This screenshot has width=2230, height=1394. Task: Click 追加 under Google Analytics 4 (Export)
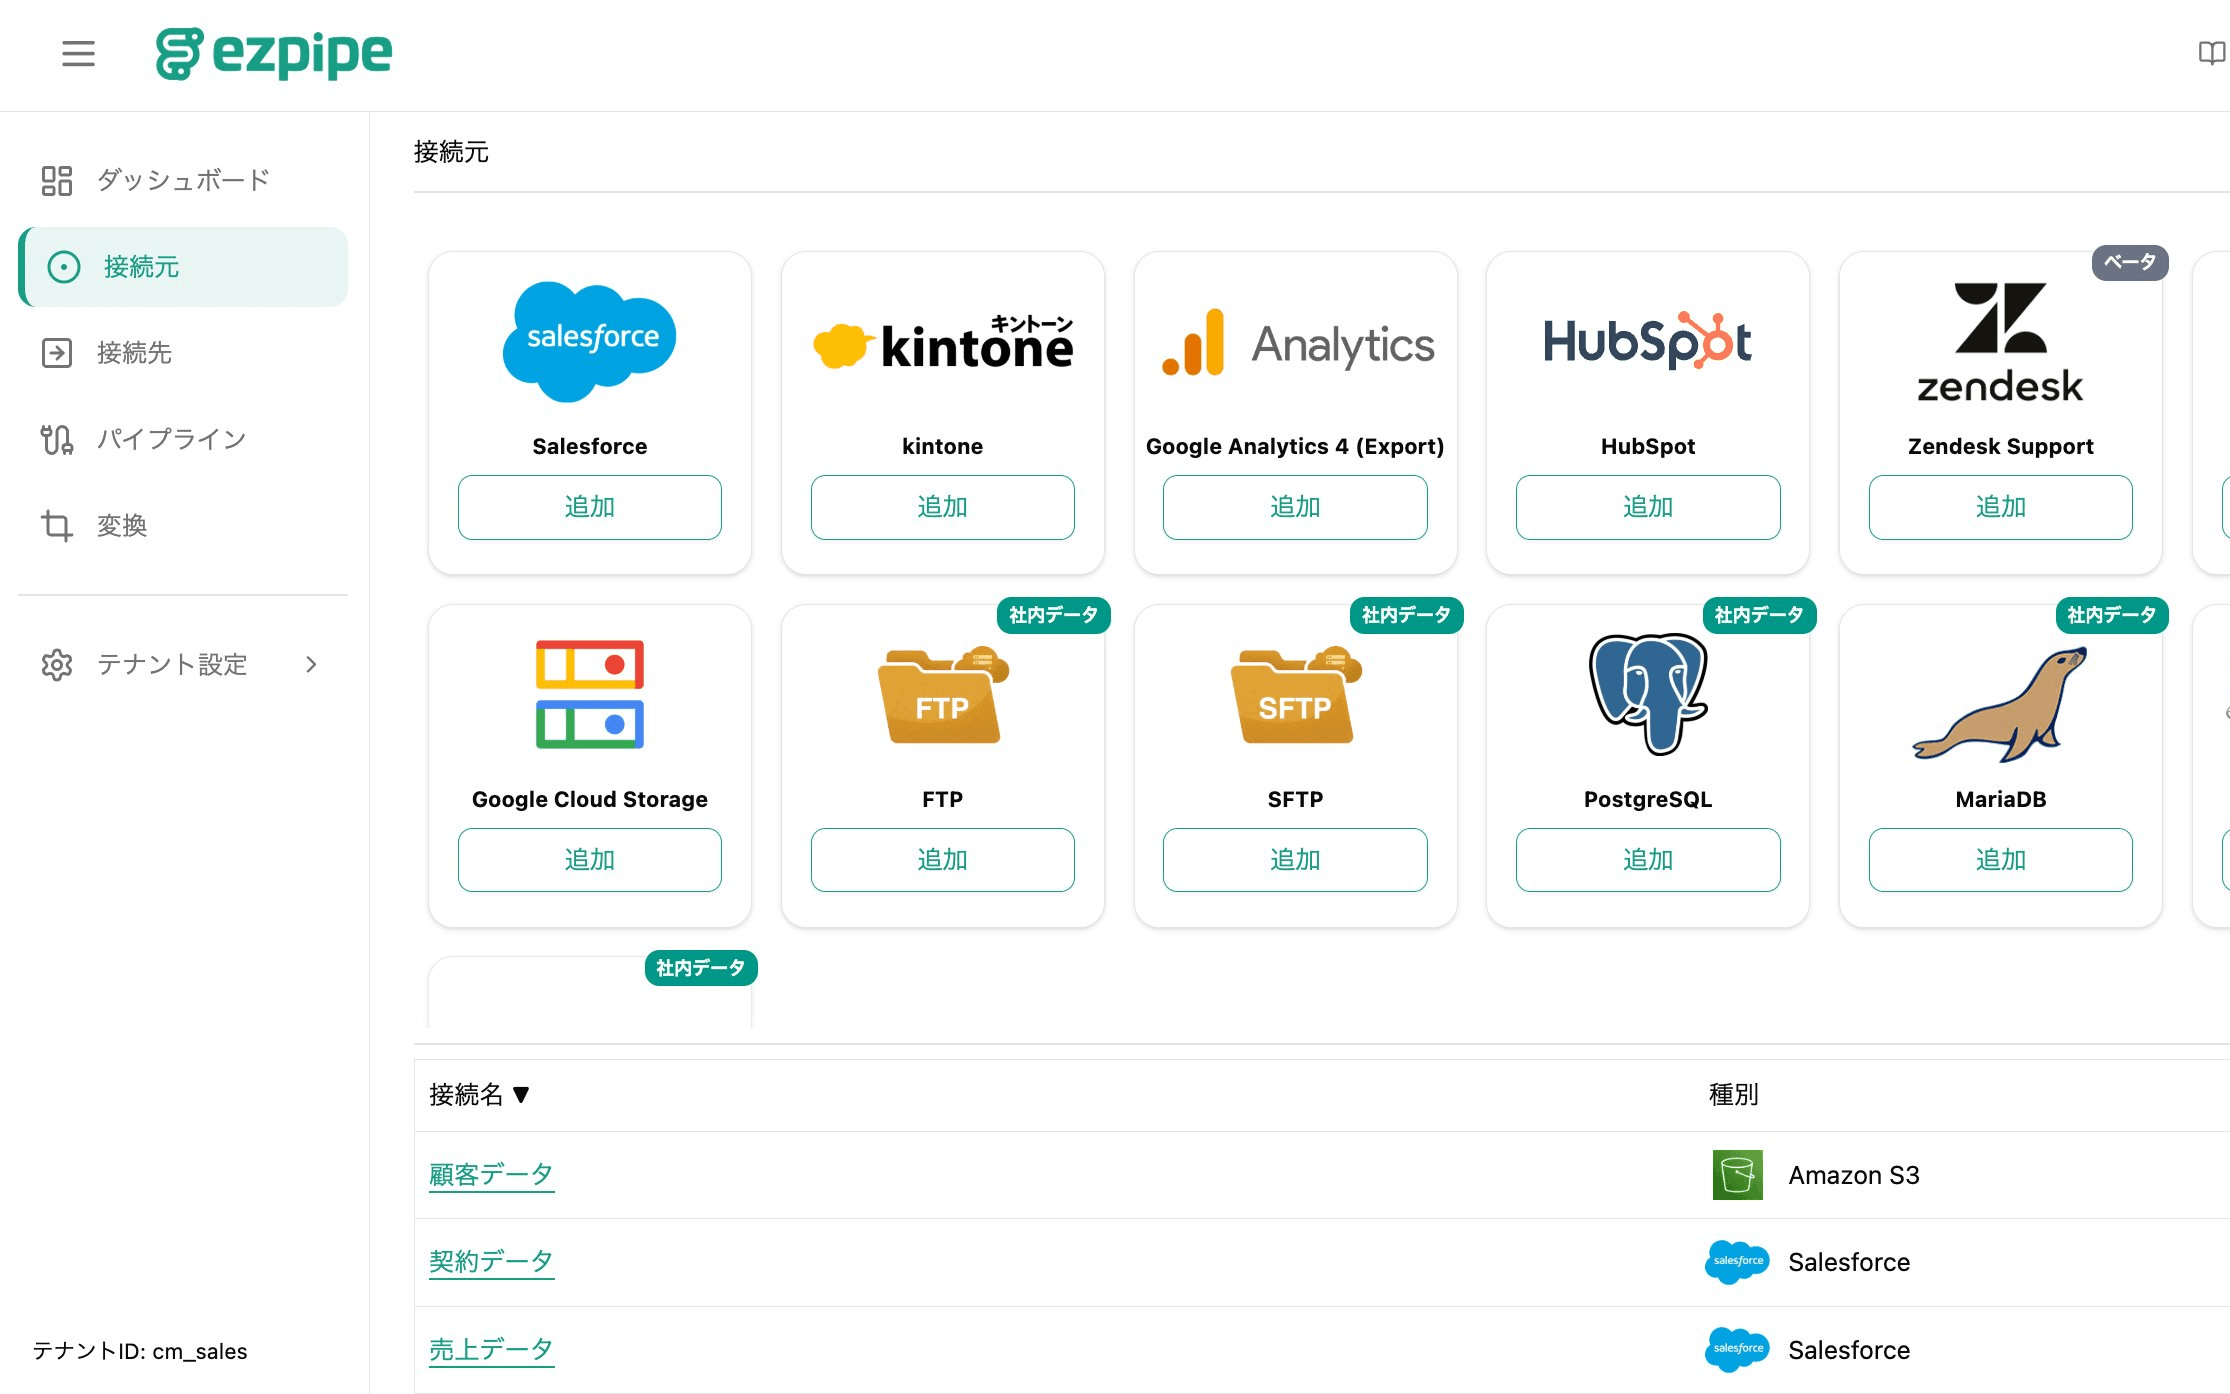coord(1295,507)
